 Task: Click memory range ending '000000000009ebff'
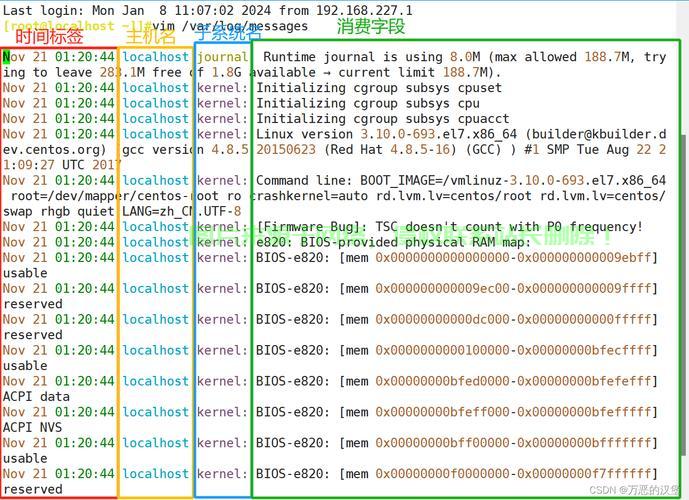coord(513,257)
